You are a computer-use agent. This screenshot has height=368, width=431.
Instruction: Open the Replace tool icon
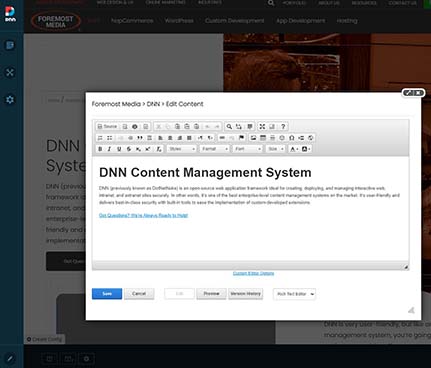239,127
